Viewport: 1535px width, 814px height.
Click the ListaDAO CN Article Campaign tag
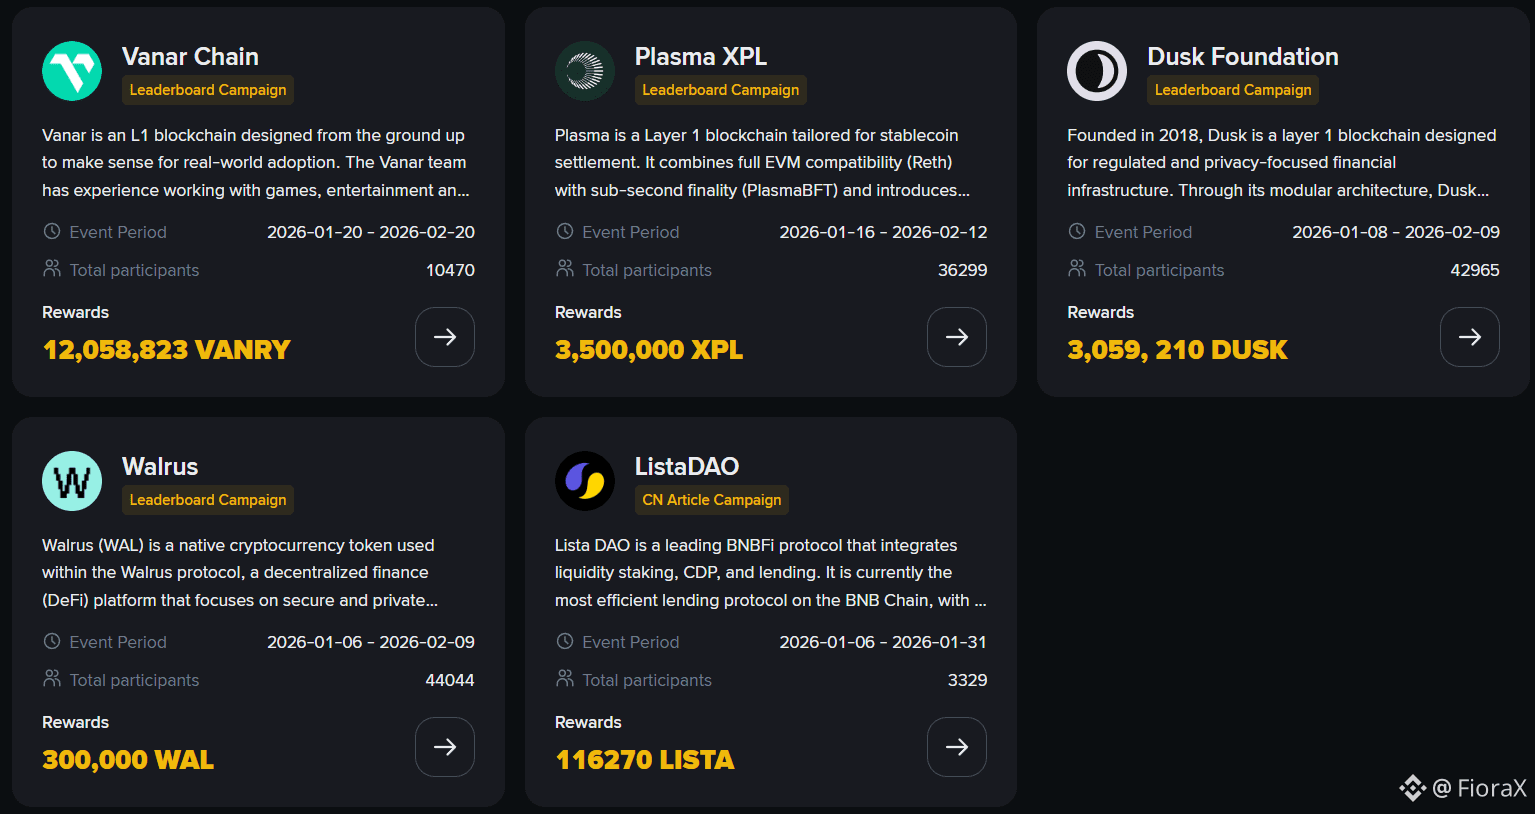click(712, 500)
